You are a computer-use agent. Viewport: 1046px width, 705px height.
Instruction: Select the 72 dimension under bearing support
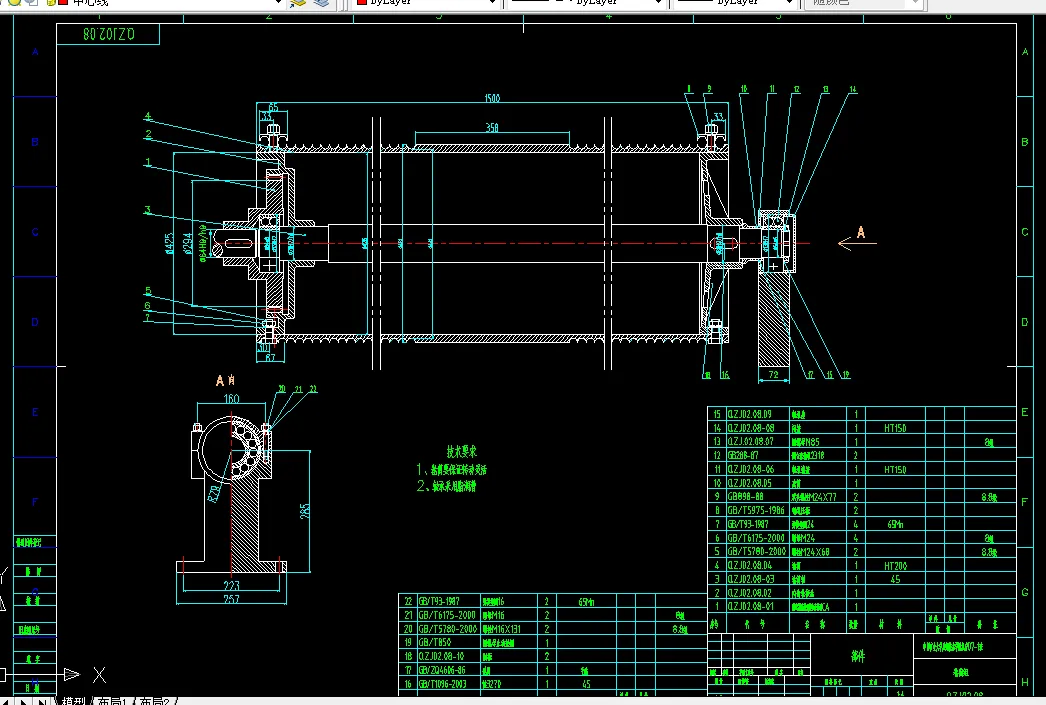pyautogui.click(x=773, y=375)
